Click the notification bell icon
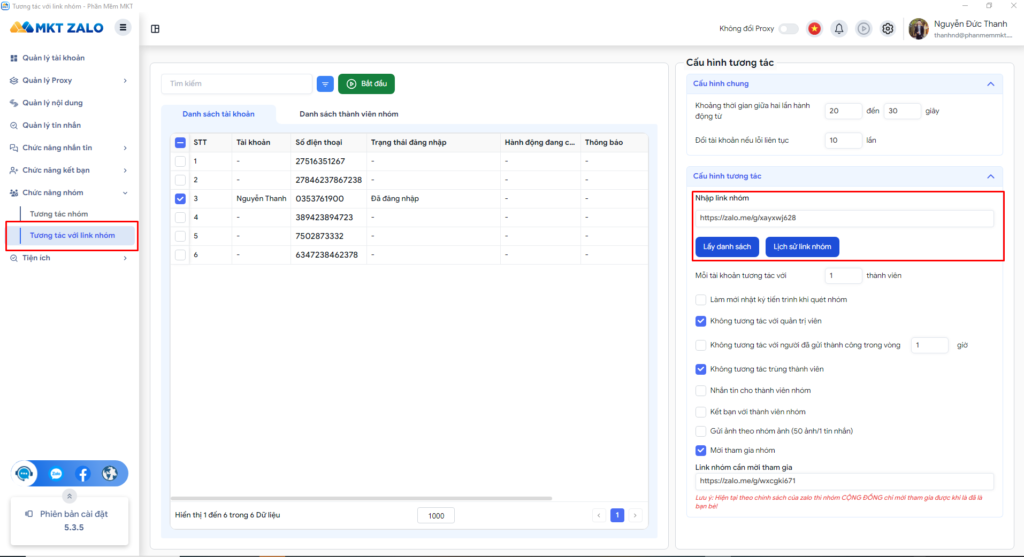 coord(839,28)
